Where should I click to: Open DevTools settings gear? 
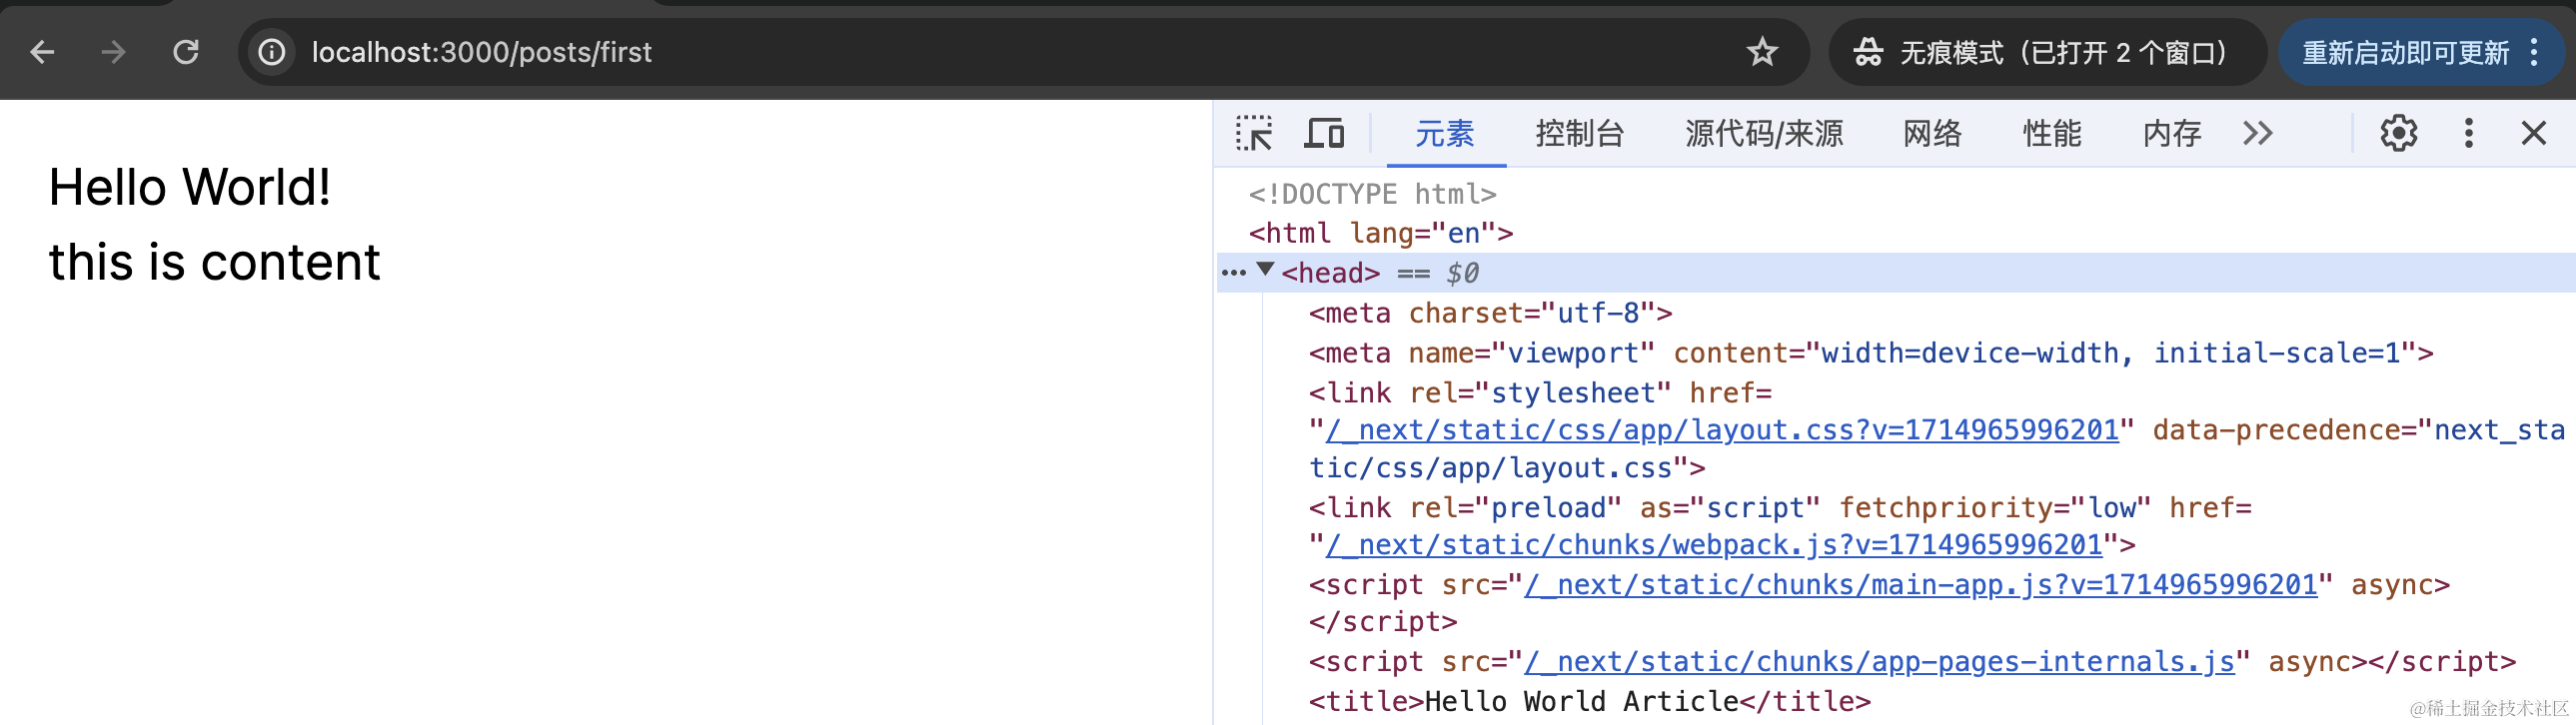pyautogui.click(x=2398, y=133)
